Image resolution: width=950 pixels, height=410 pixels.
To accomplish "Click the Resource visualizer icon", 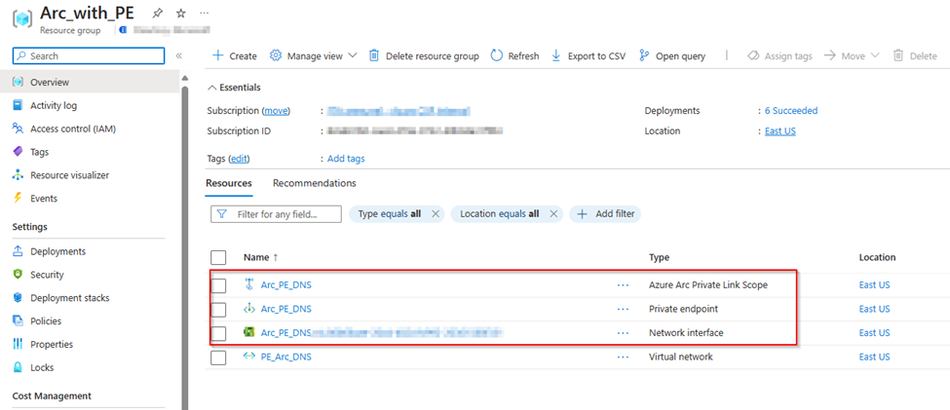I will 18,175.
